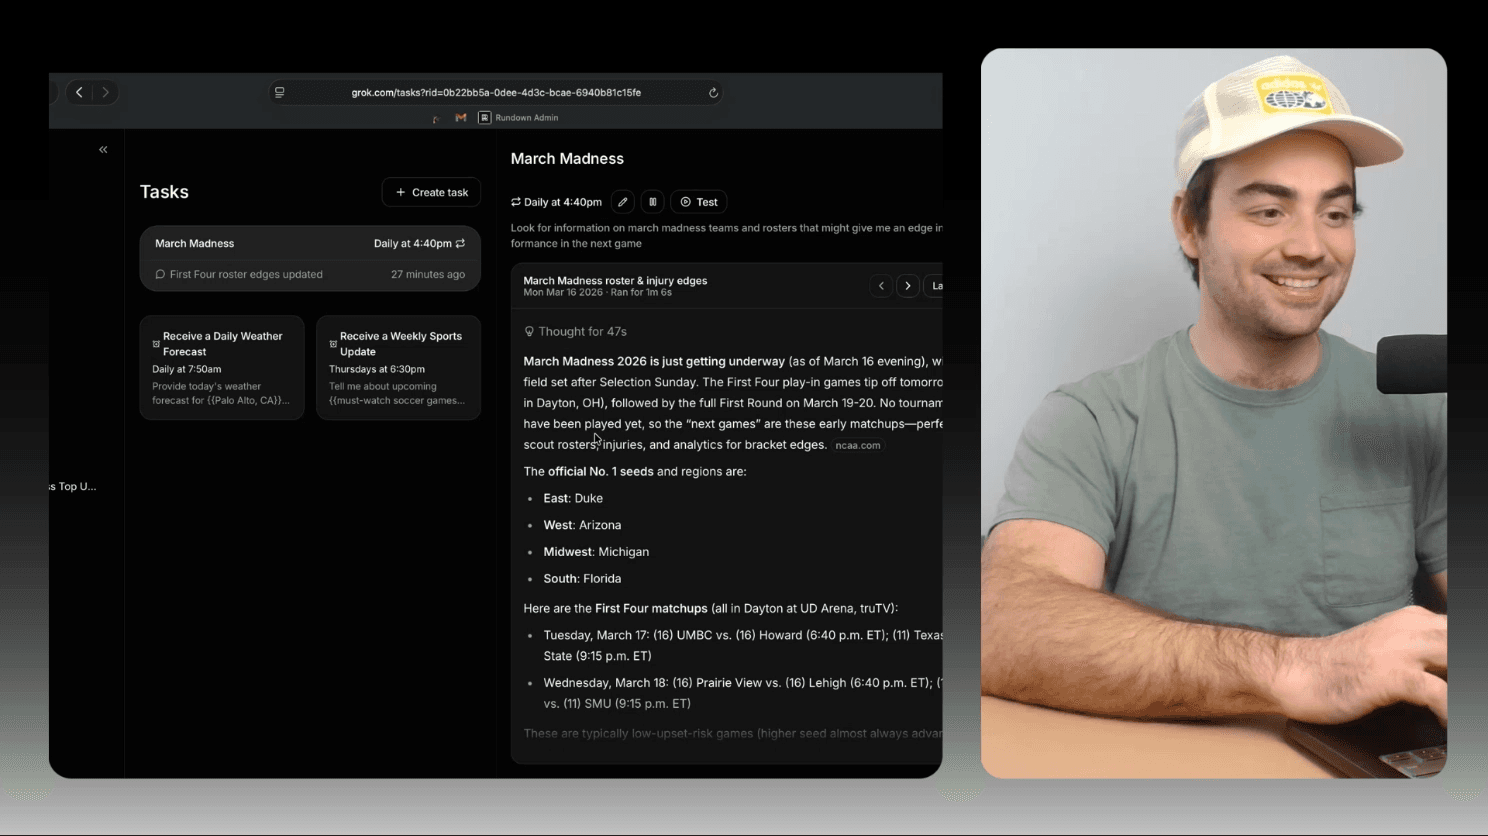Click the Create task button

pos(431,191)
